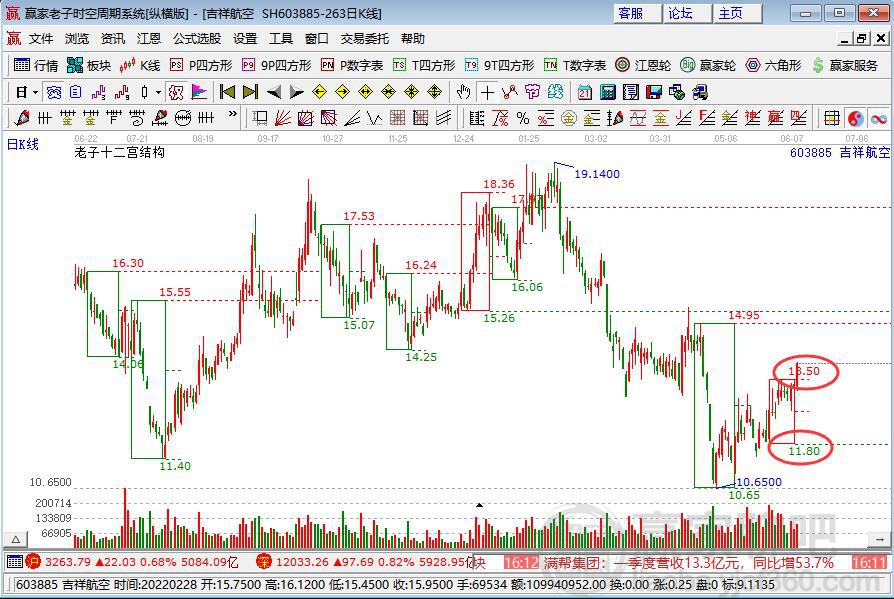
Task: Switch to the K线 chart view
Action: [x=140, y=66]
